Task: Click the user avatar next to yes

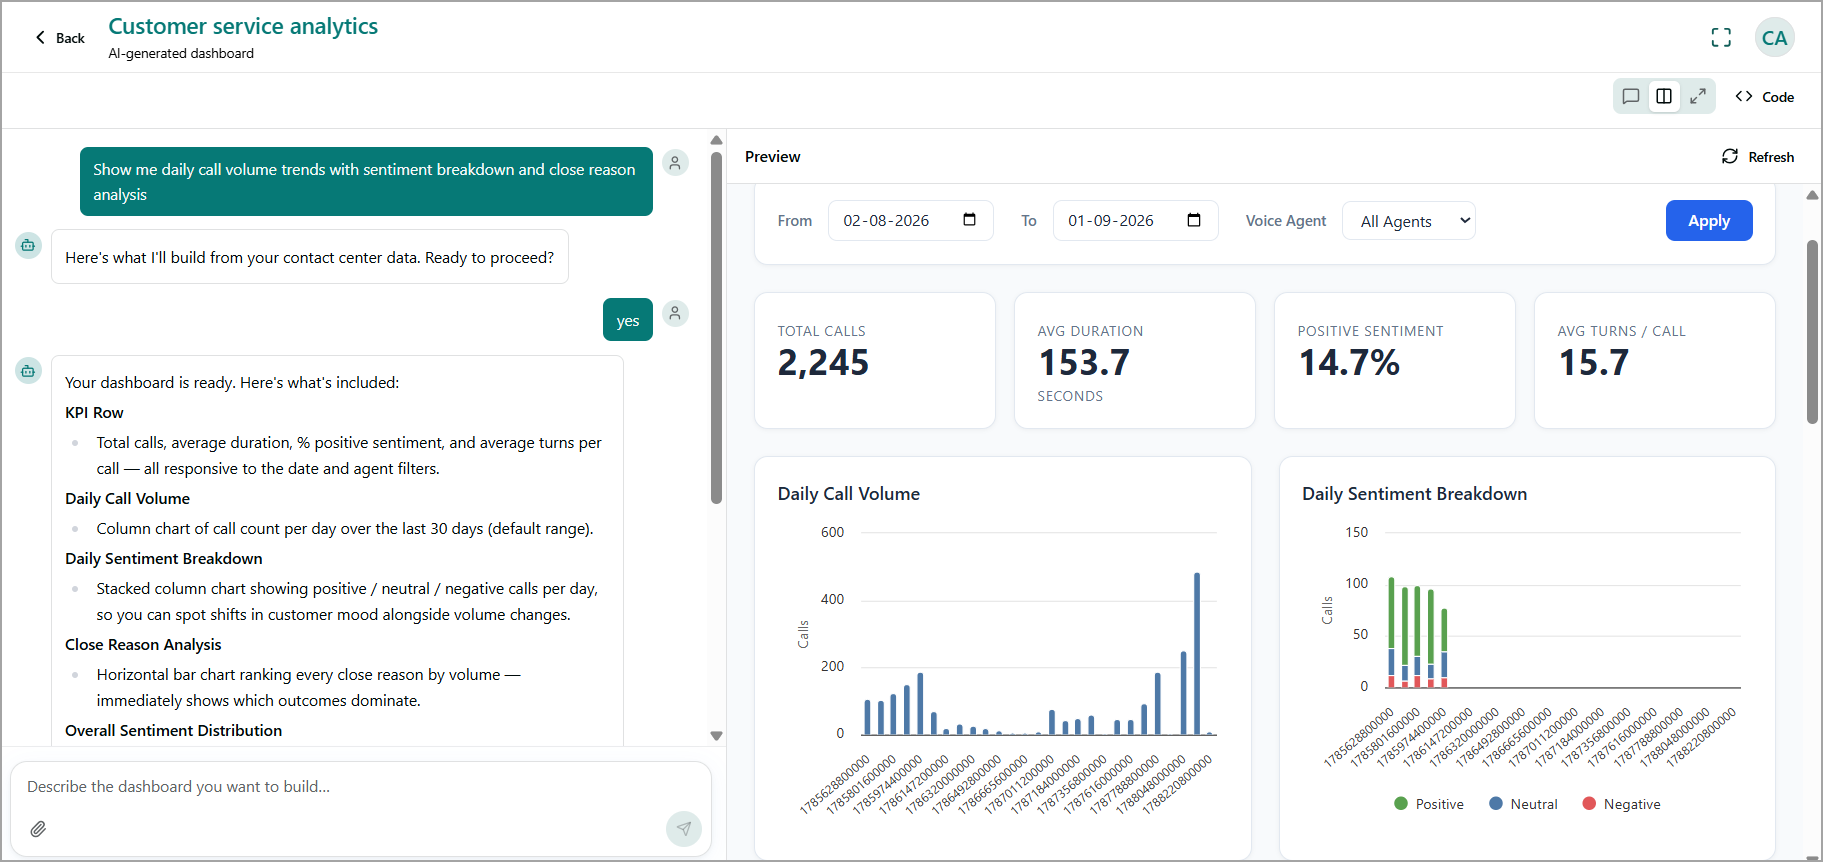Action: click(x=676, y=314)
